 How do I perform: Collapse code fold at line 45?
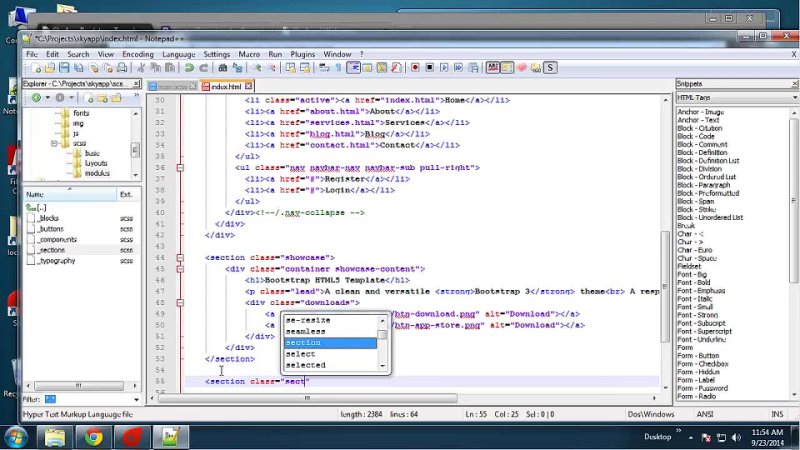pyautogui.click(x=180, y=269)
